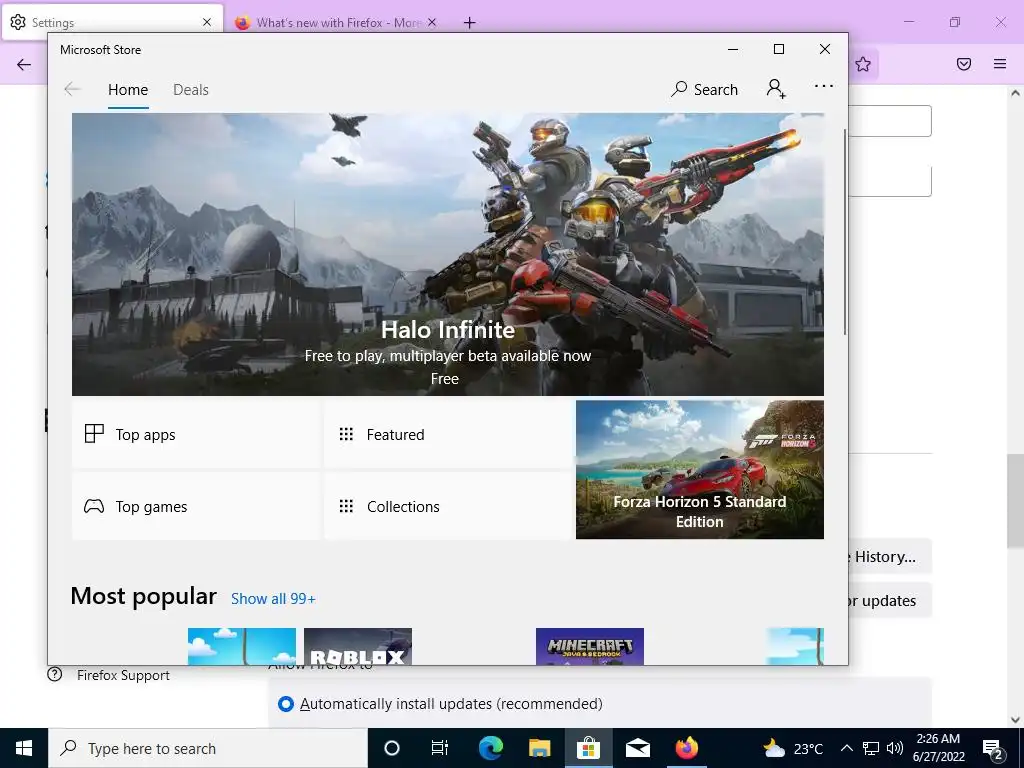
Task: Open Windows Start menu
Action: point(24,748)
